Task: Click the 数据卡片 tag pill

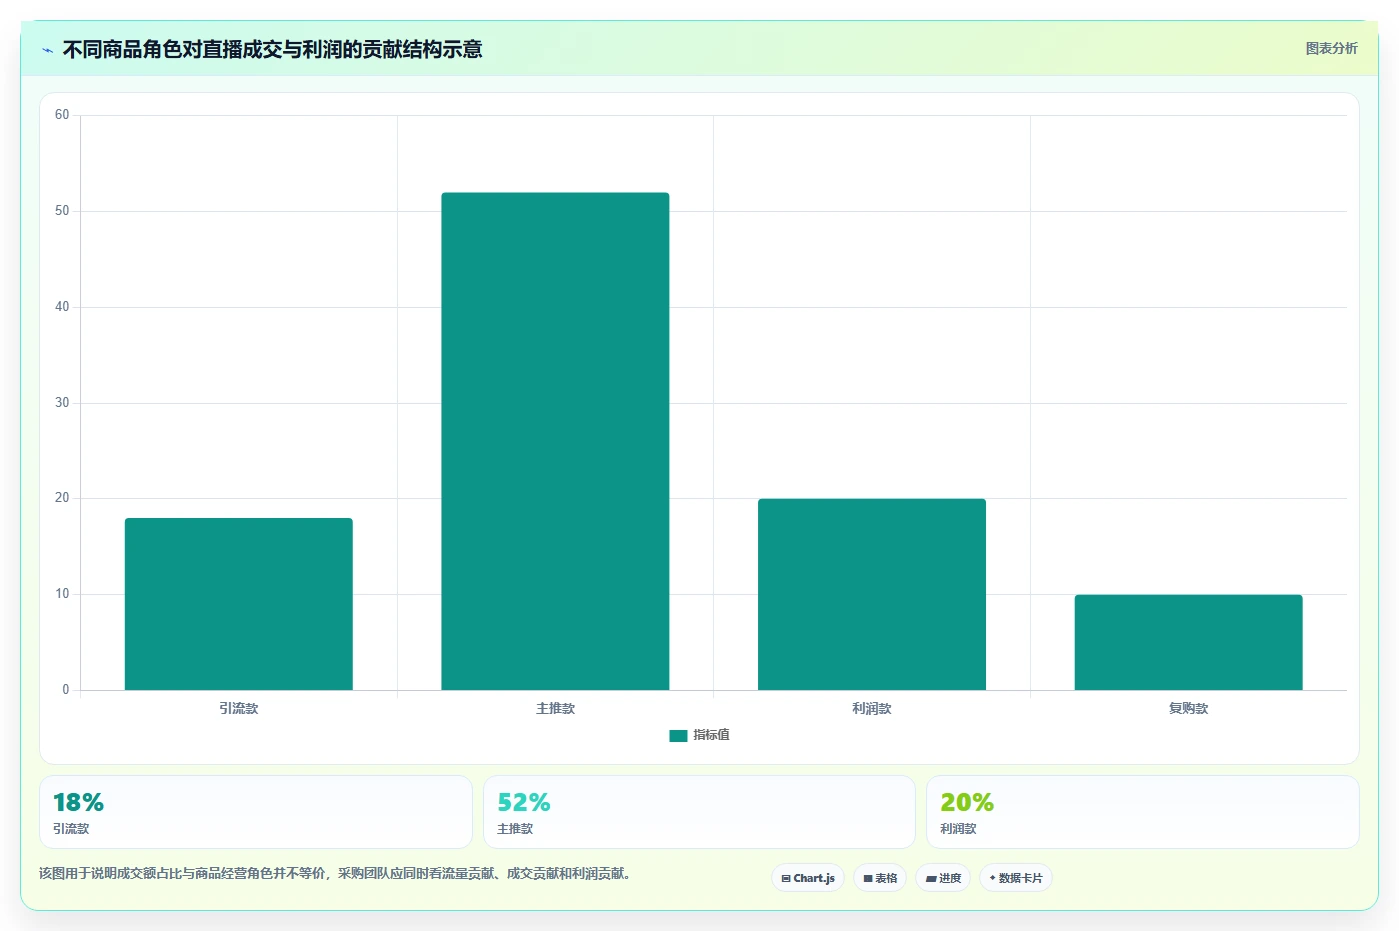Action: pyautogui.click(x=1016, y=878)
